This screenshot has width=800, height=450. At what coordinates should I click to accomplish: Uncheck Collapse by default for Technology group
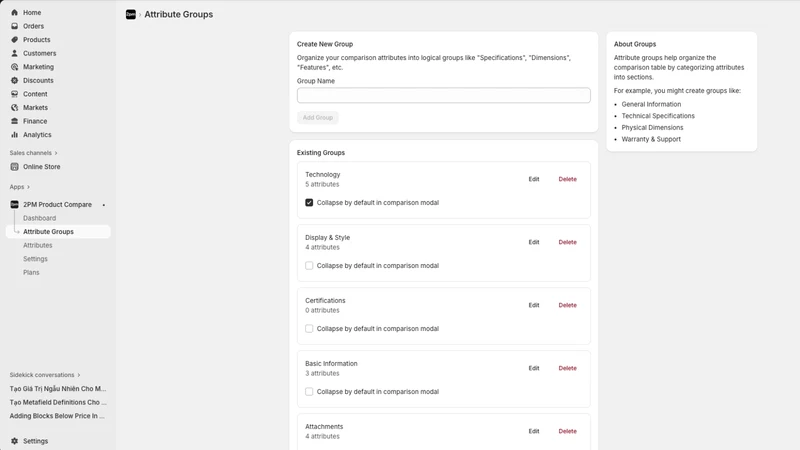[309, 203]
